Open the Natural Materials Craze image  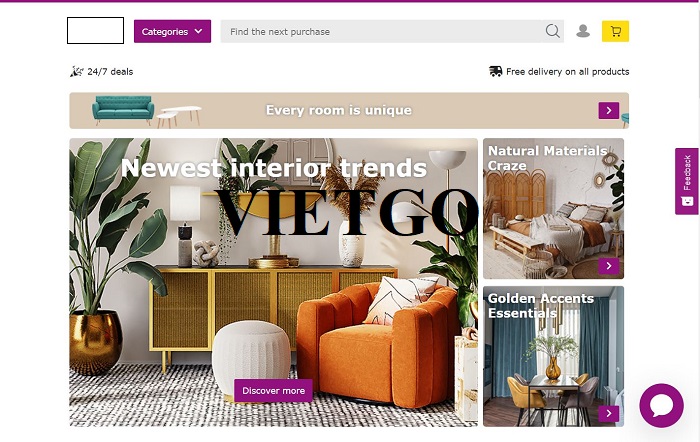coord(553,208)
